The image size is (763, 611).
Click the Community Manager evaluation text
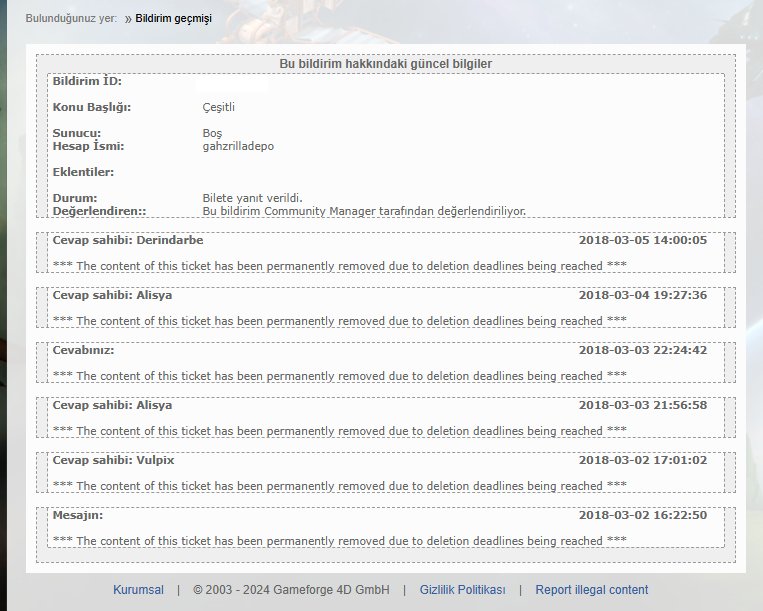pyautogui.click(x=364, y=211)
